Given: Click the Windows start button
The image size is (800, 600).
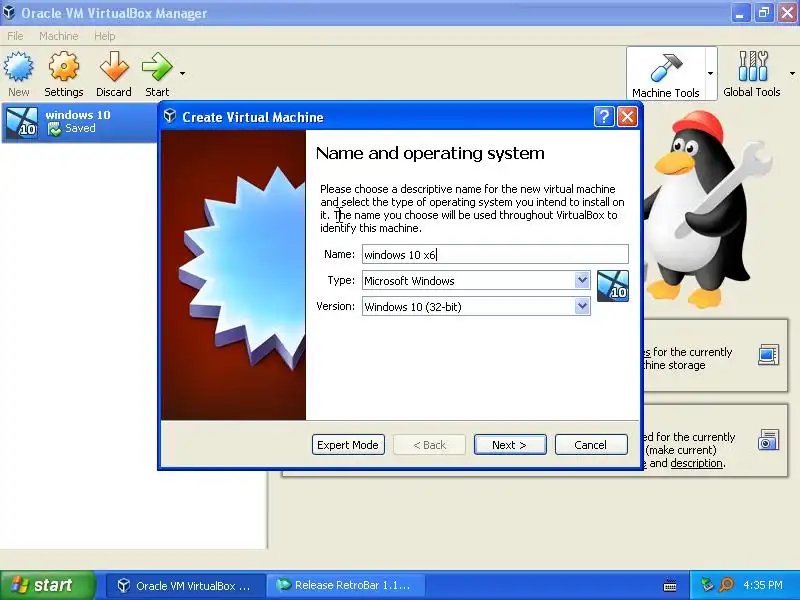Looking at the screenshot, I should tap(47, 585).
